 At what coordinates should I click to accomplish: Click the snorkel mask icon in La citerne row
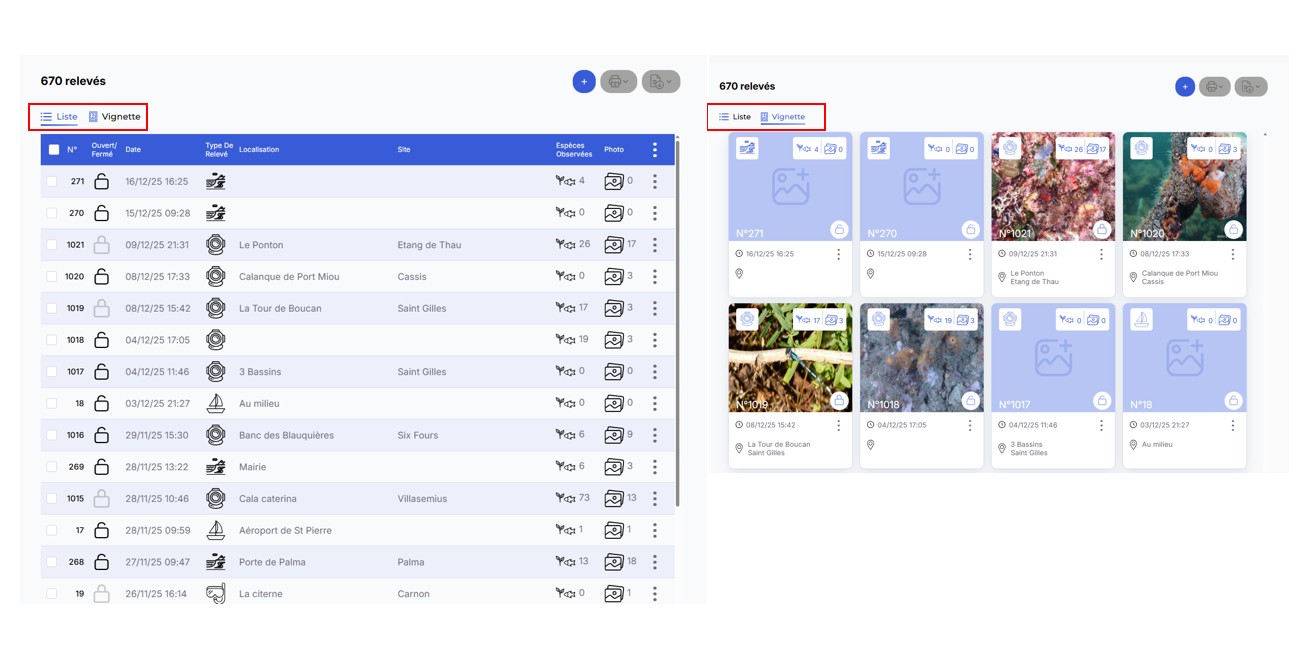[215, 594]
